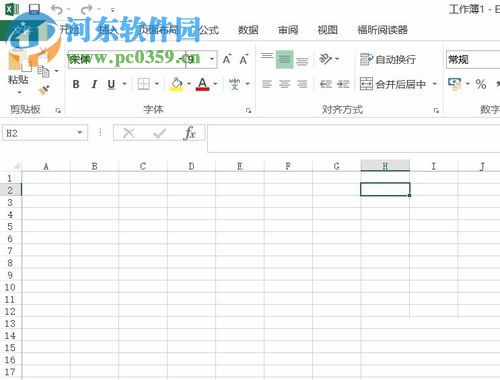
Task: Click the format painter brush icon
Action: (x=44, y=89)
